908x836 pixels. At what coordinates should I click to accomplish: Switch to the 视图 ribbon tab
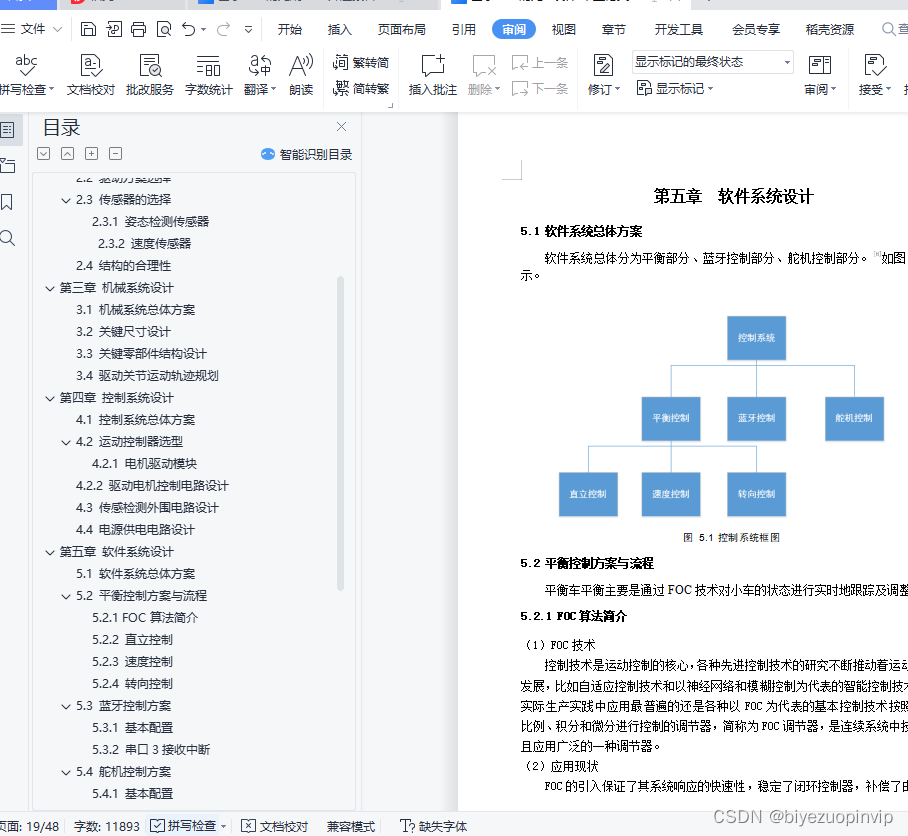point(563,30)
